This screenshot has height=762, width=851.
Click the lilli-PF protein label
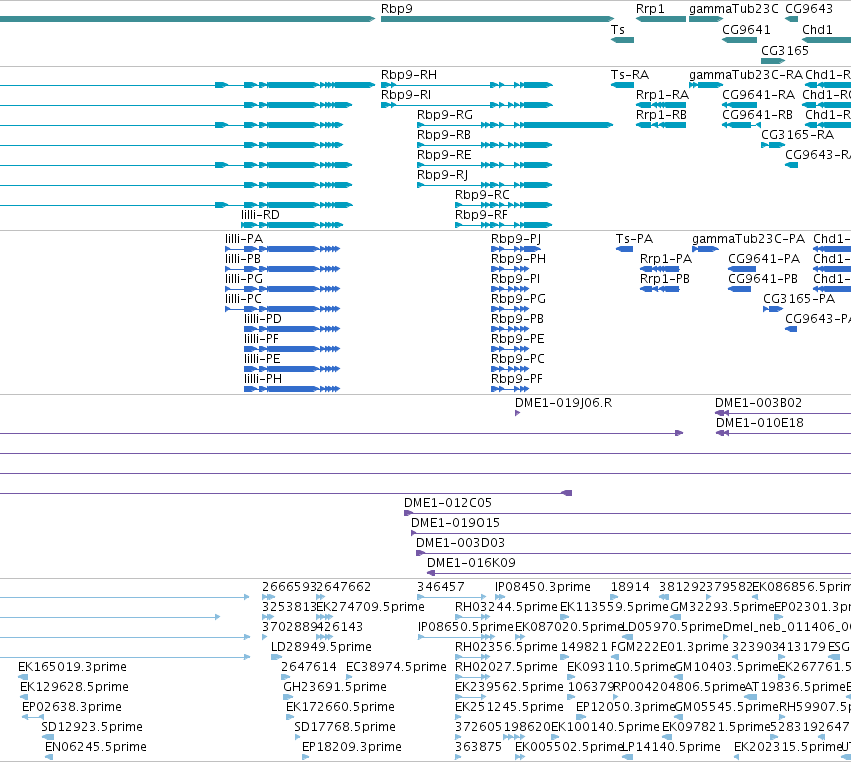[x=261, y=339]
